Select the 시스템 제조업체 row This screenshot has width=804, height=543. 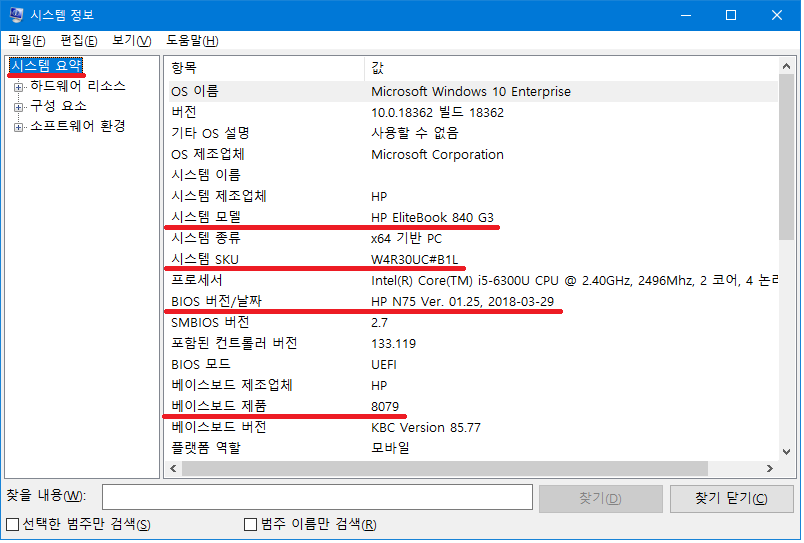[471, 196]
